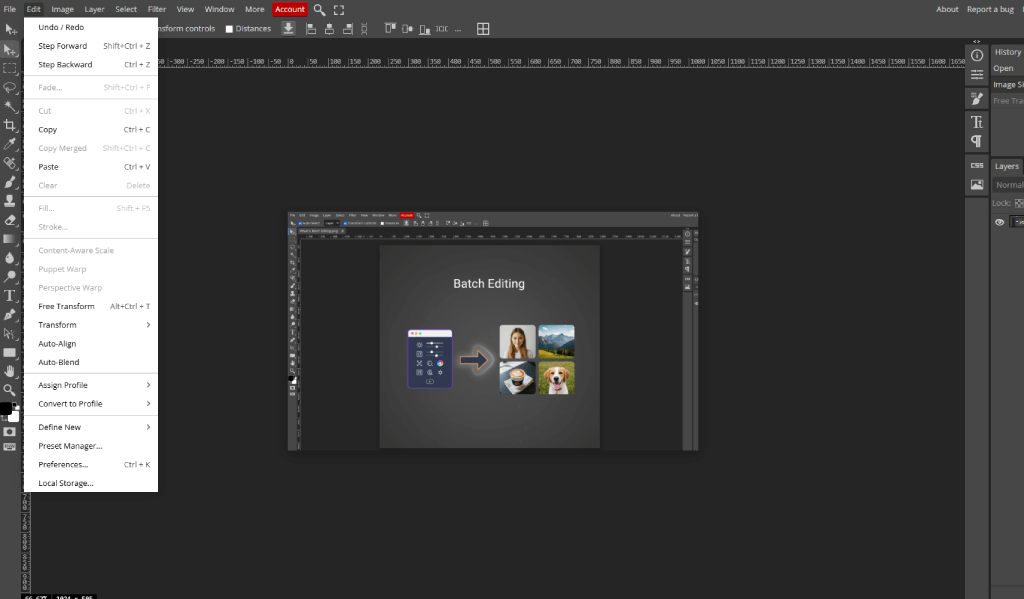Select the Lasso tool
Image resolution: width=1024 pixels, height=599 pixels.
click(x=10, y=87)
